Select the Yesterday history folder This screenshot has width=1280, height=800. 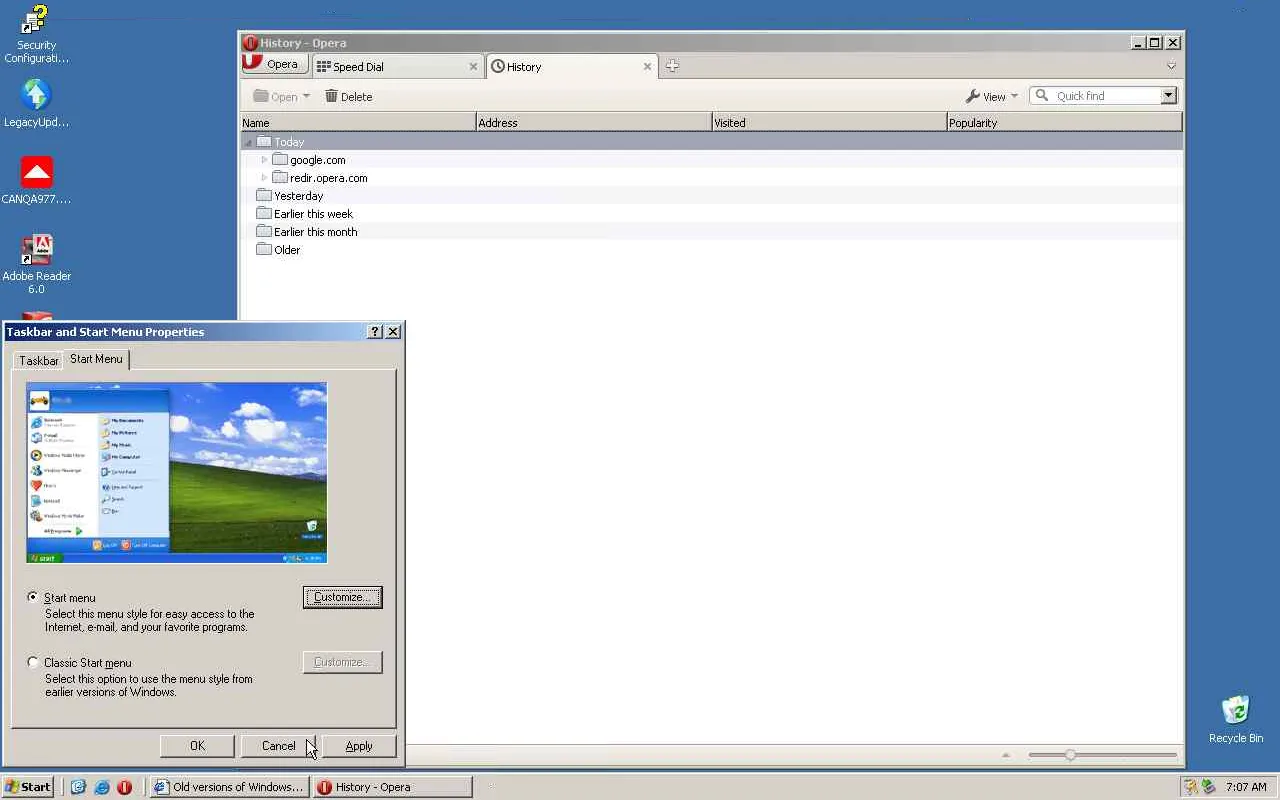pyautogui.click(x=298, y=196)
